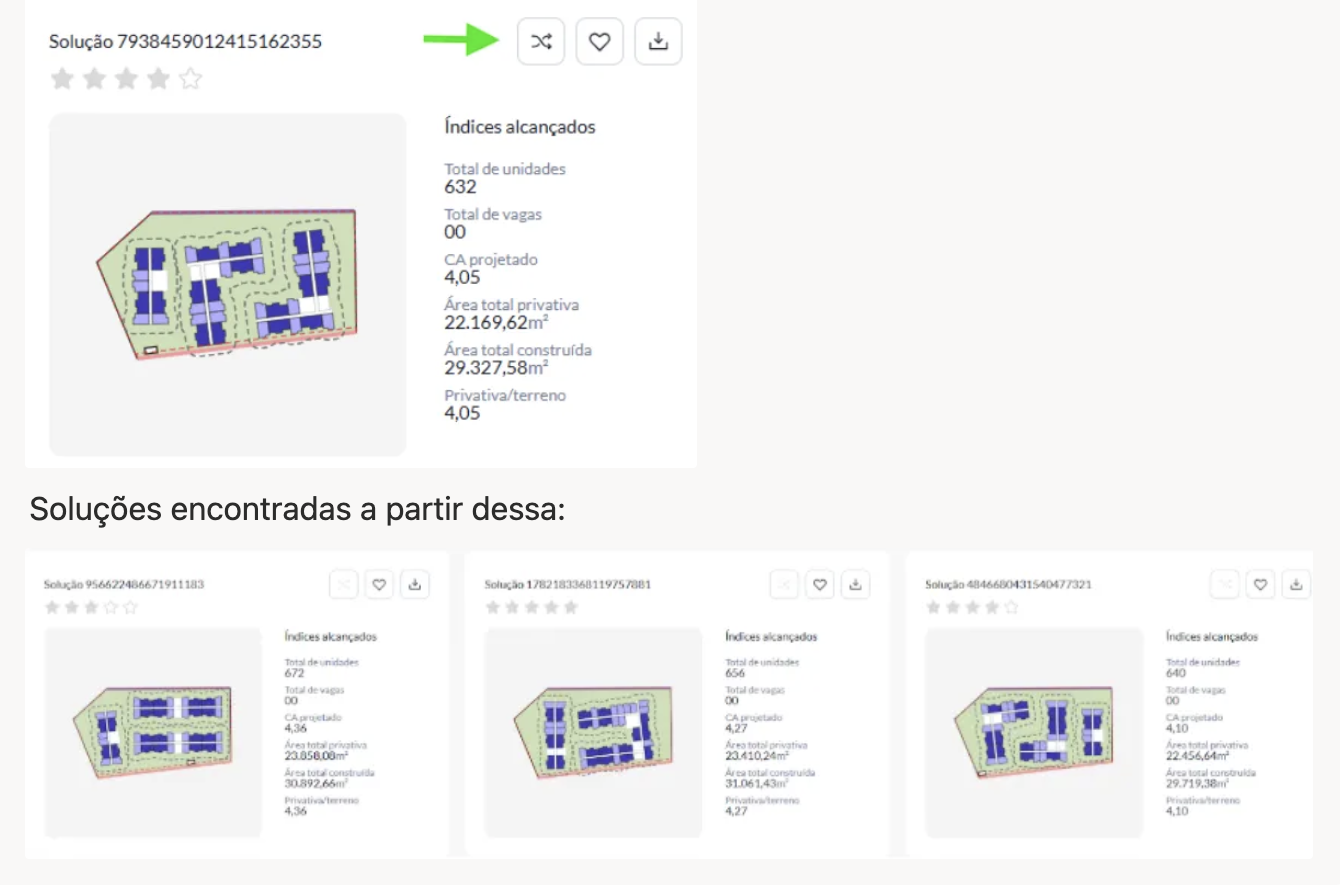Screen dimensions: 1340x886
Task: Click the title Solução 7938459012415162355
Action: [185, 42]
